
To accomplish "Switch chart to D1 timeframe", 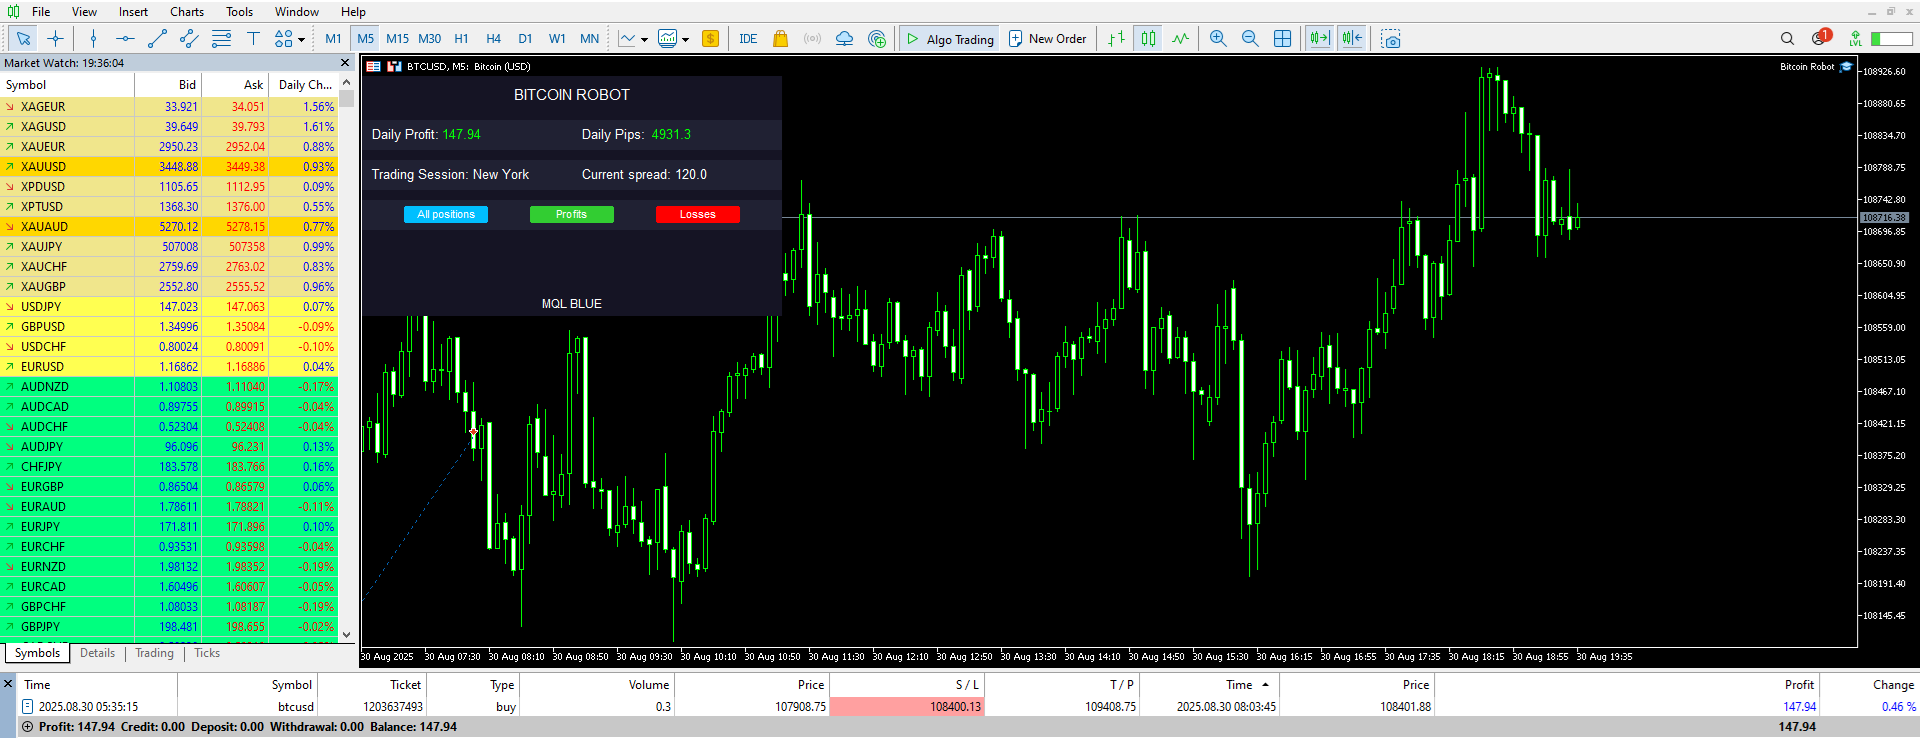I will (x=525, y=39).
